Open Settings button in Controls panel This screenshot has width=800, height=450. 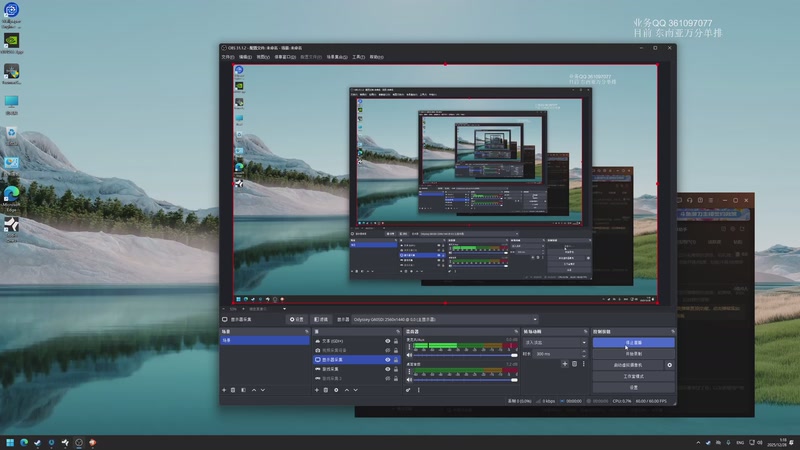tap(633, 387)
